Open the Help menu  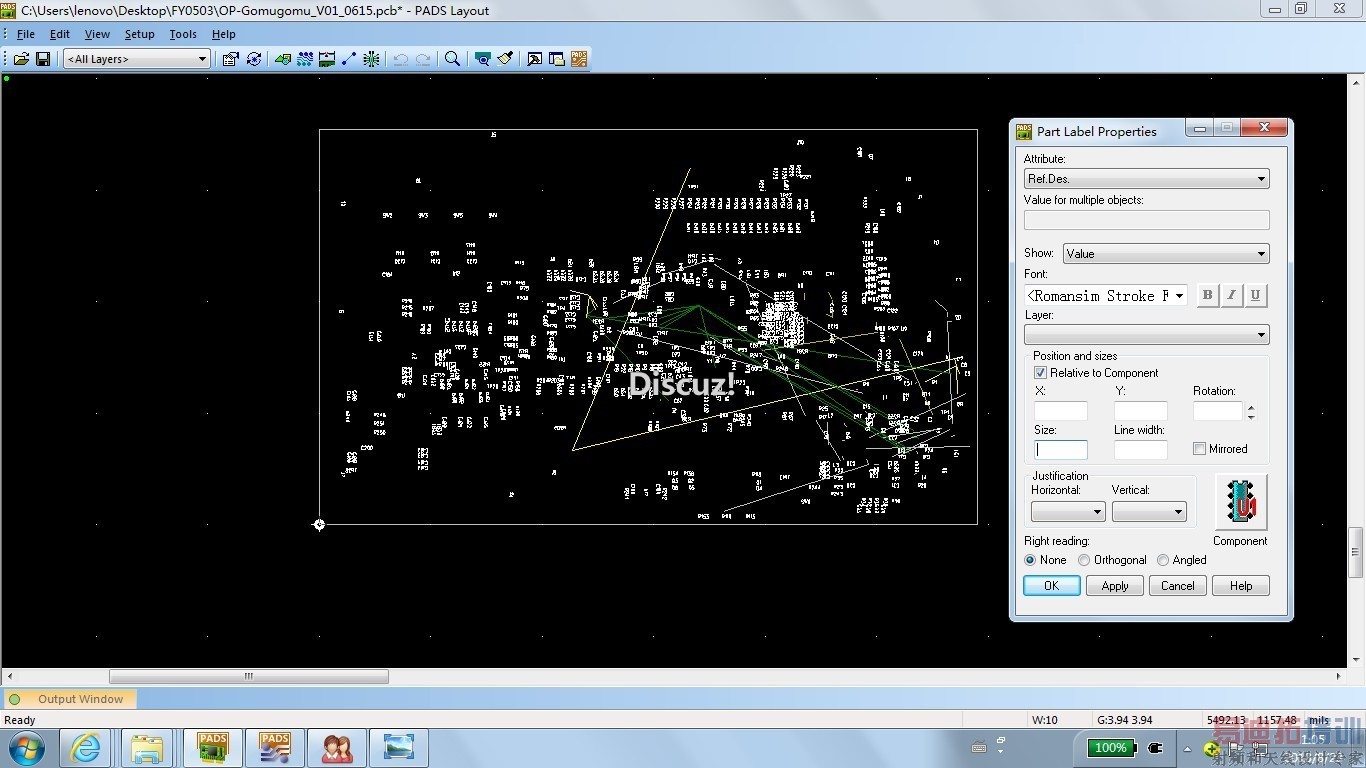tap(224, 34)
